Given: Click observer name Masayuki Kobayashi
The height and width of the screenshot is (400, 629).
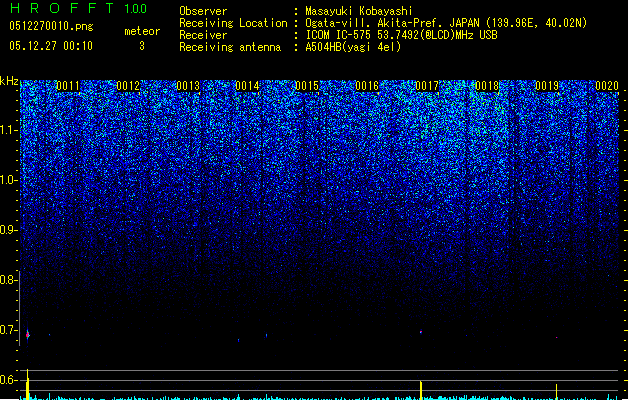Looking at the screenshot, I should coord(359,11).
